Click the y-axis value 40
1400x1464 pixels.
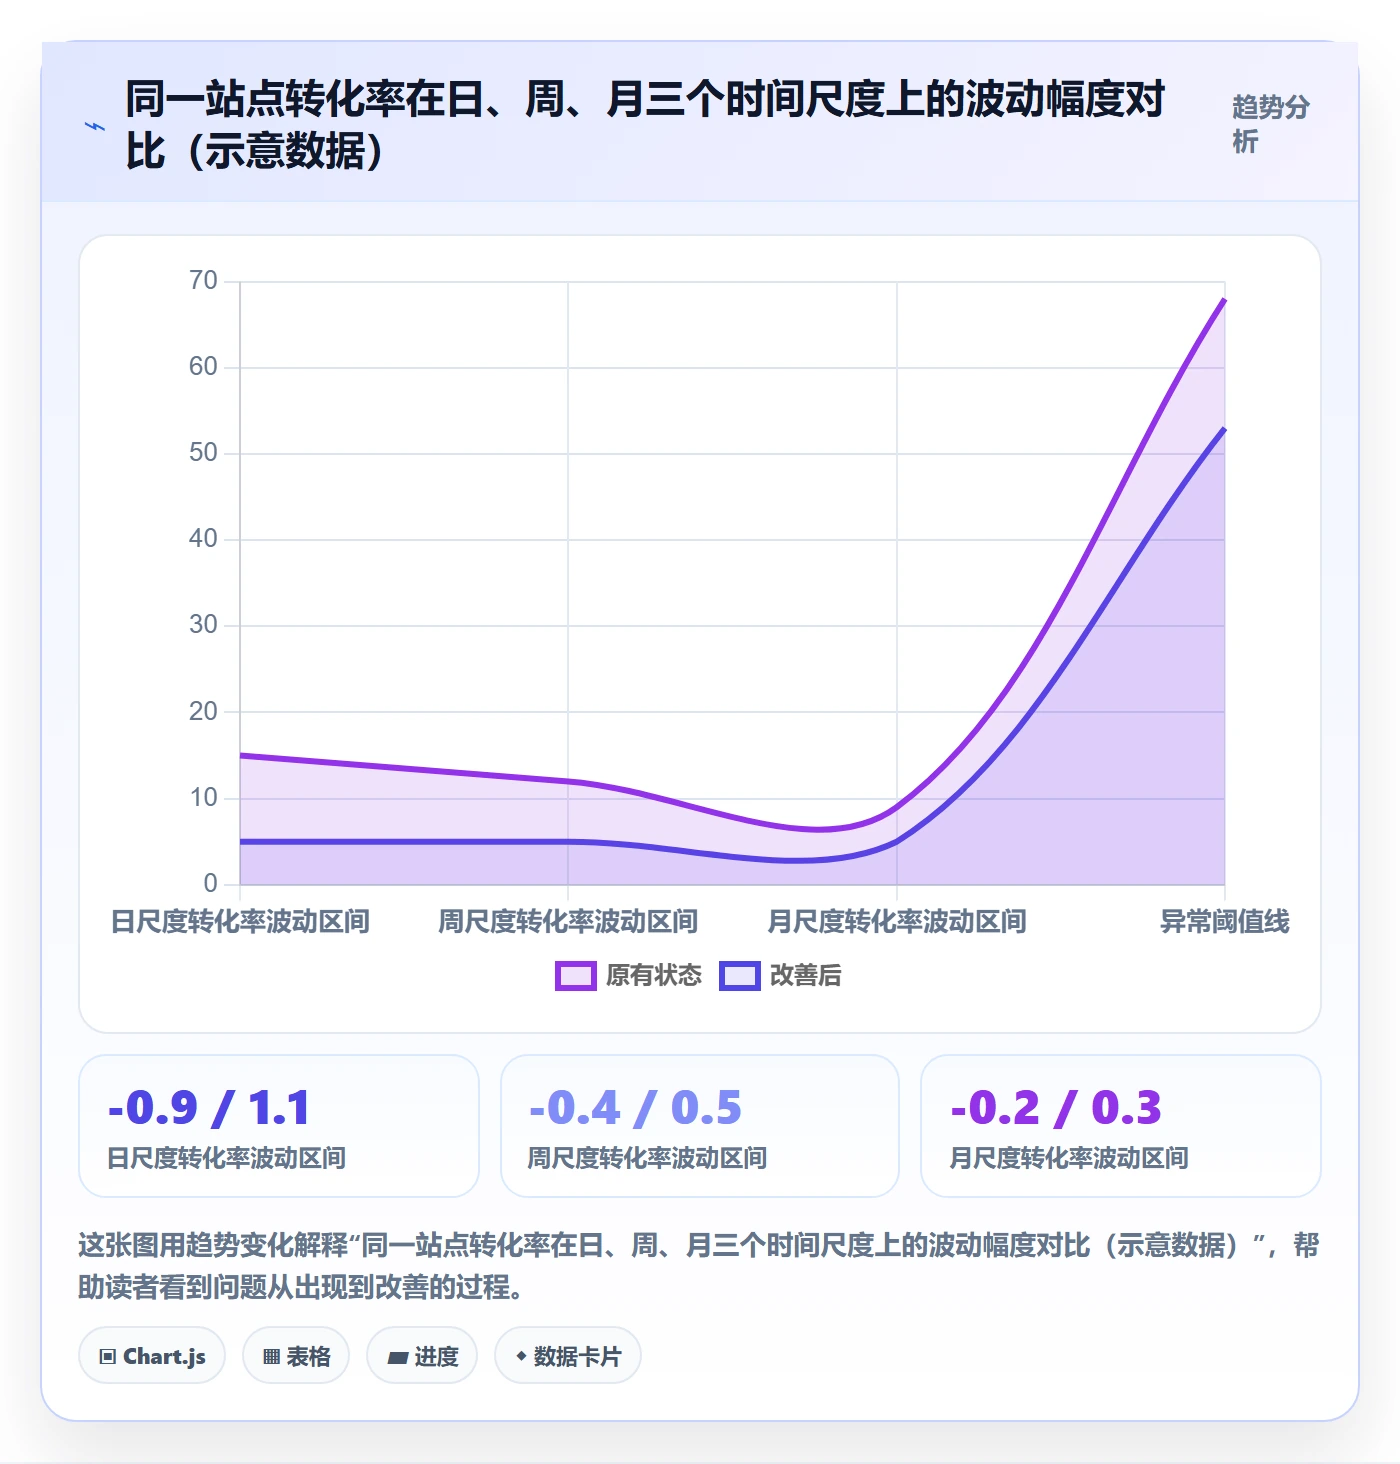click(203, 539)
